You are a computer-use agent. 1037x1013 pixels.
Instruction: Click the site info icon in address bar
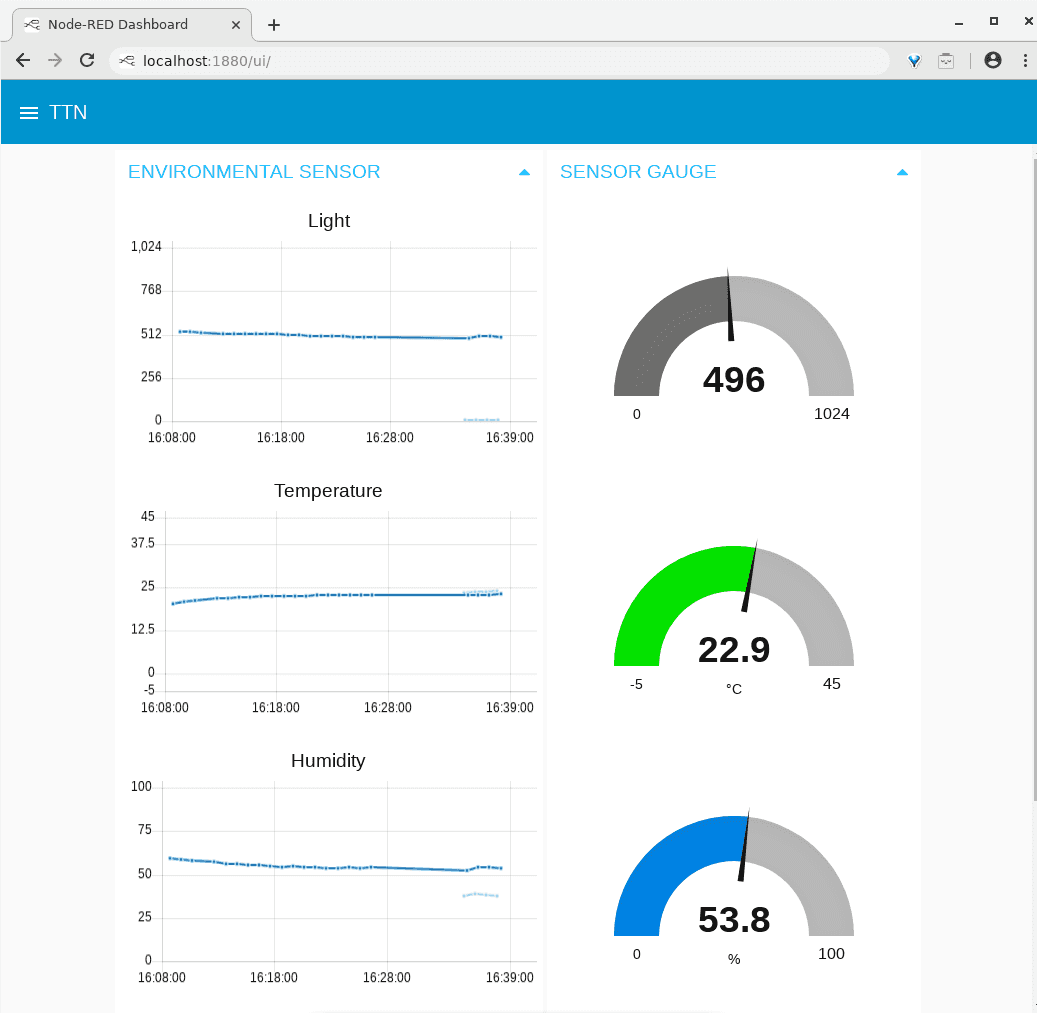(x=127, y=61)
